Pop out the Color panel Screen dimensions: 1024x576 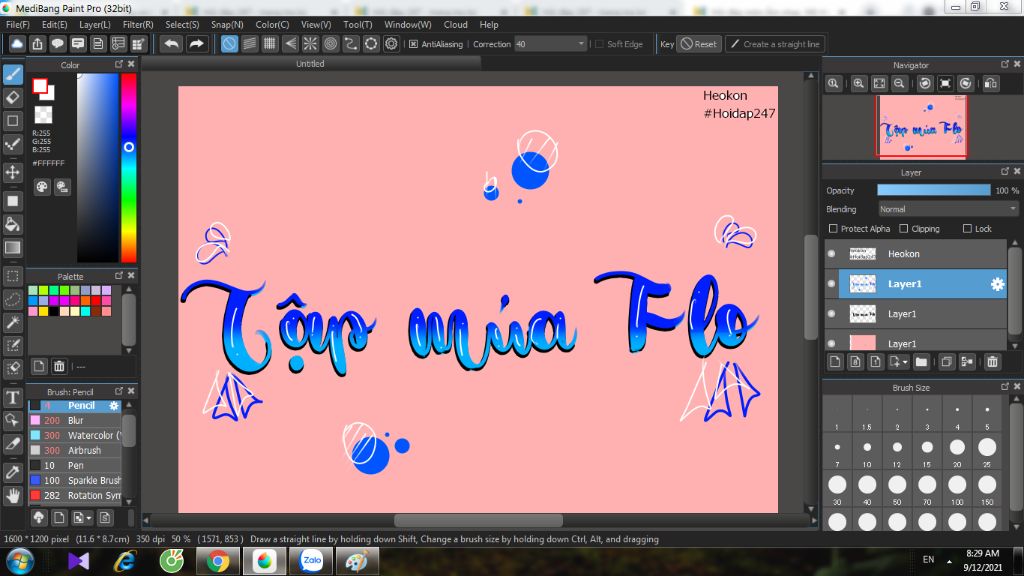(x=119, y=64)
